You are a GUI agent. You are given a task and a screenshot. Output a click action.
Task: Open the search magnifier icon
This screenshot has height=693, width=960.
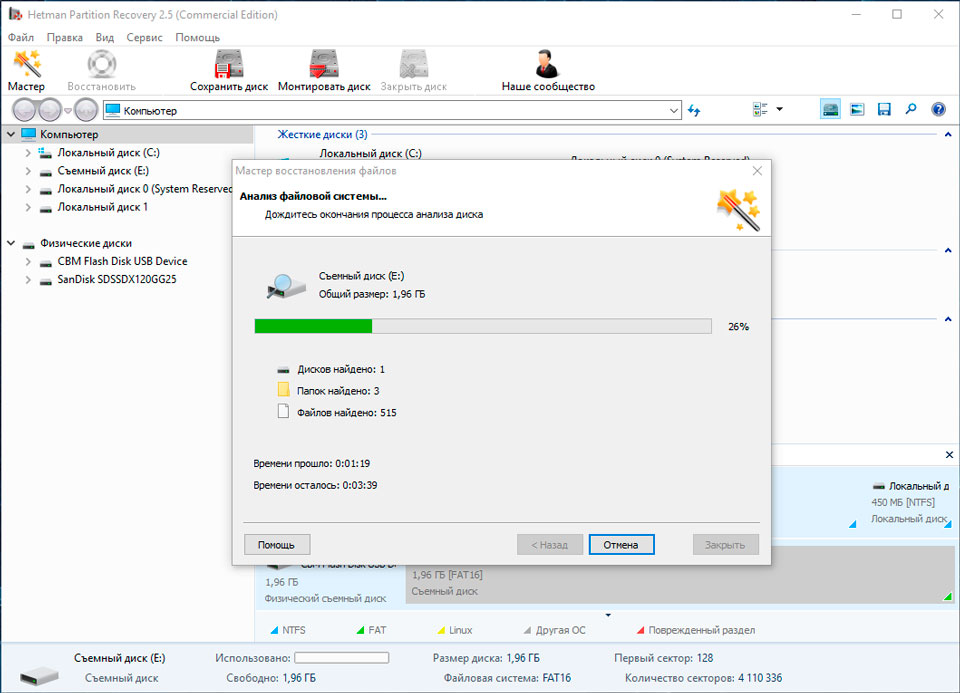click(x=911, y=110)
